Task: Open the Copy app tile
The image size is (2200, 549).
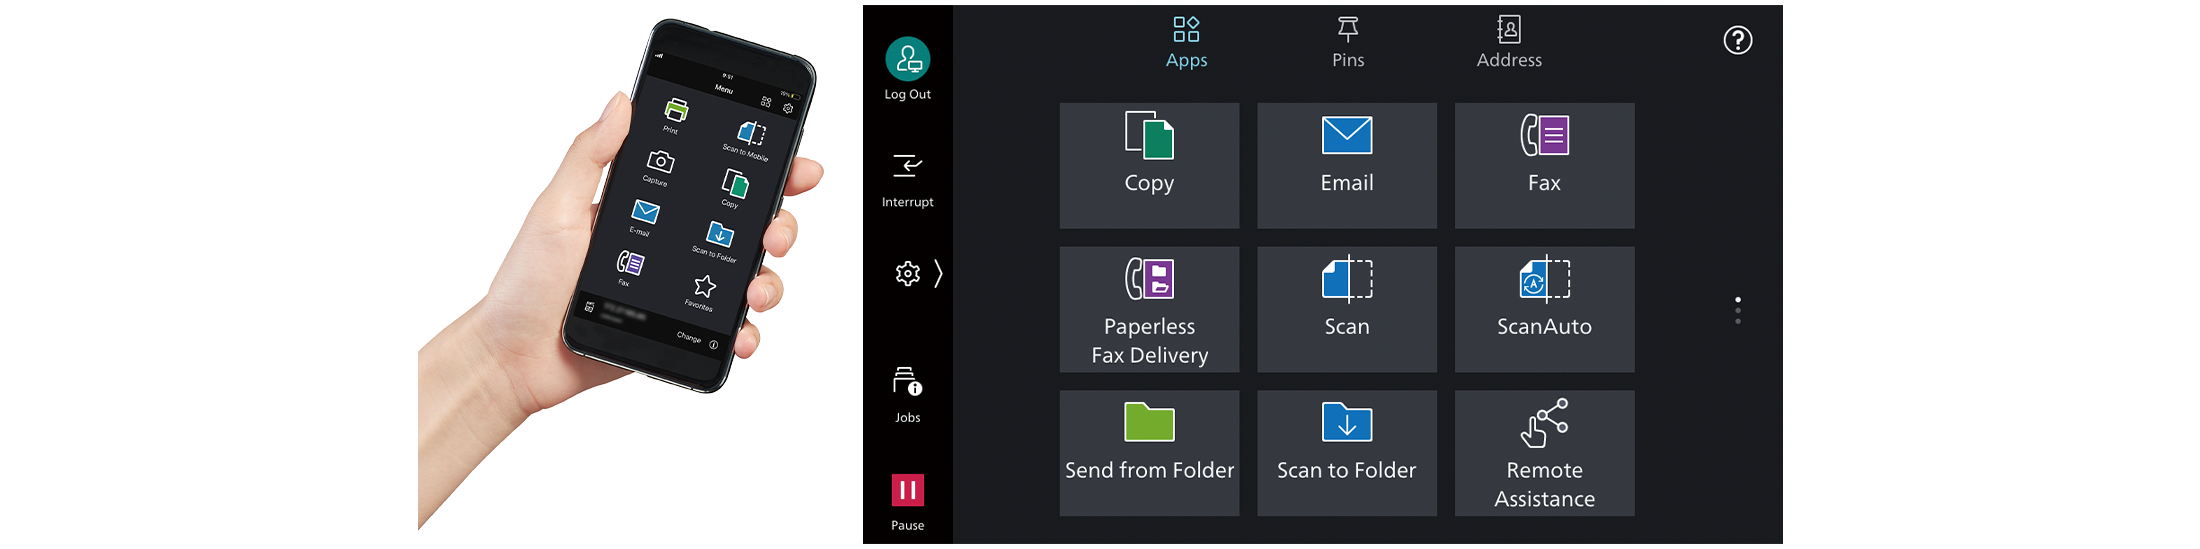Action: coord(1149,165)
